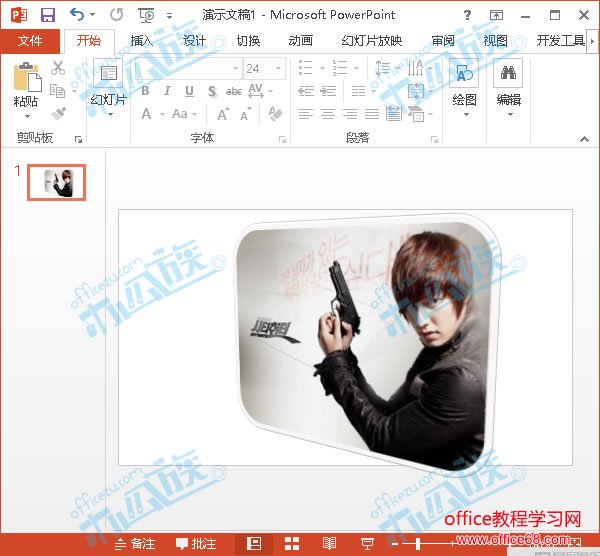Toggle the 备注 (Notes) pane button
Screen dimensions: 600x556
(135, 544)
